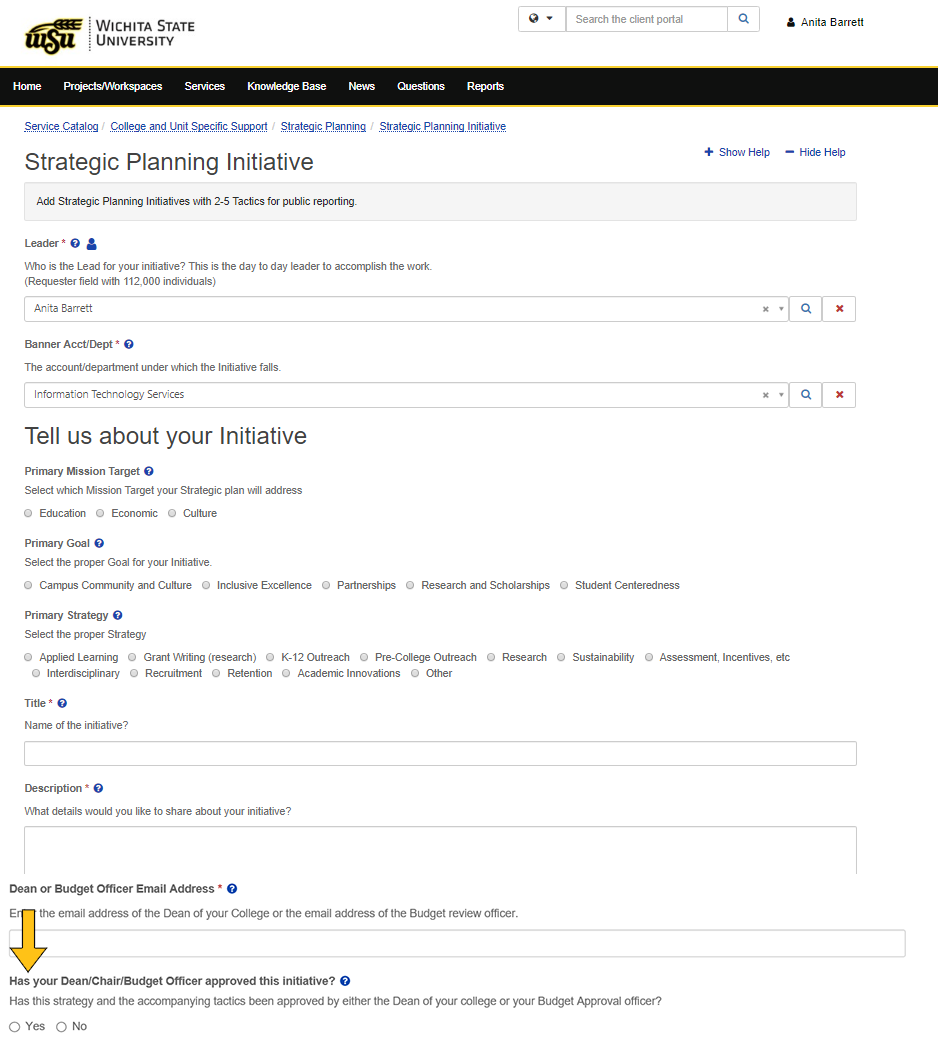938x1045 pixels.
Task: Select Student Centeredness goal
Action: coord(564,585)
